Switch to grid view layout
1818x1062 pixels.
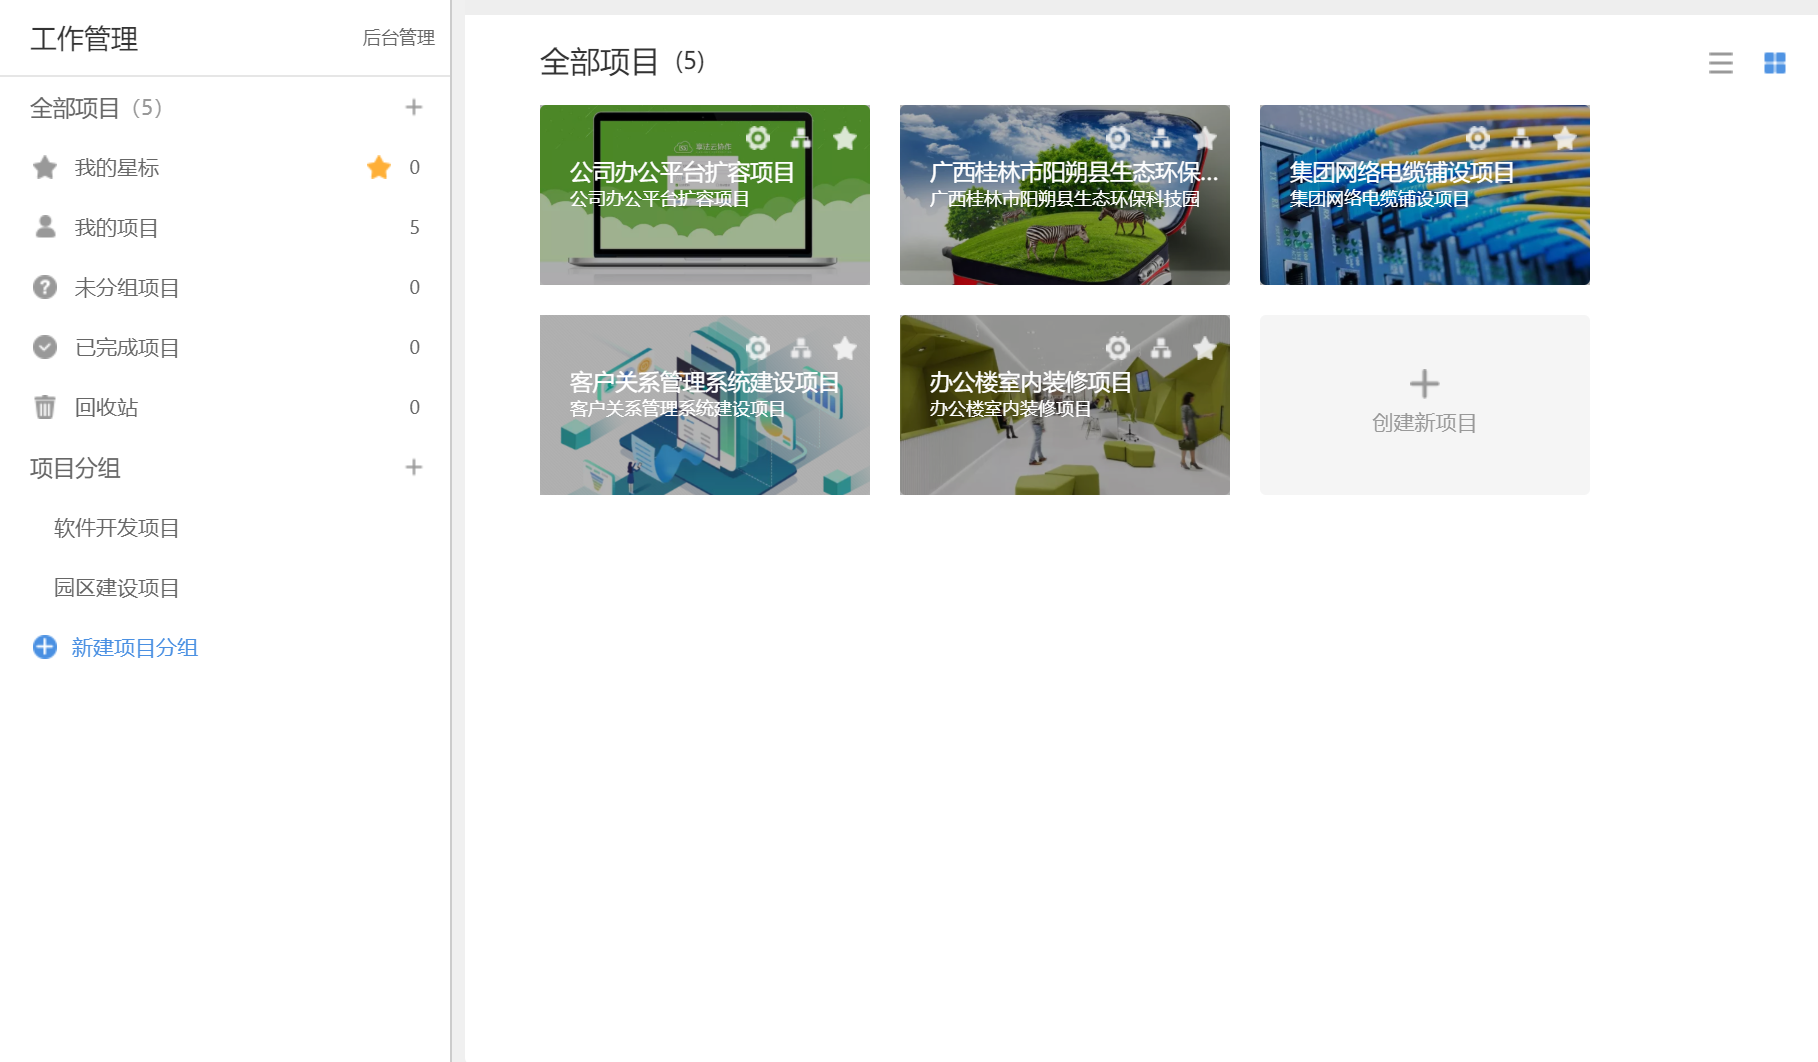click(1775, 63)
